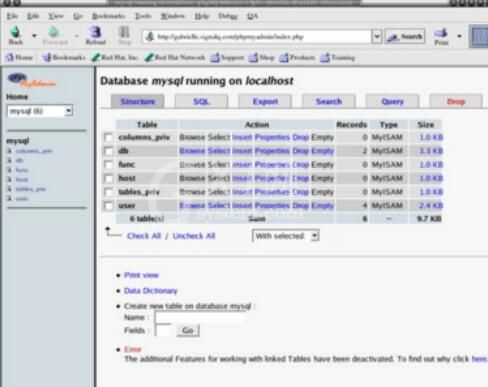
Task: Open the Edit menu
Action: coord(33,16)
